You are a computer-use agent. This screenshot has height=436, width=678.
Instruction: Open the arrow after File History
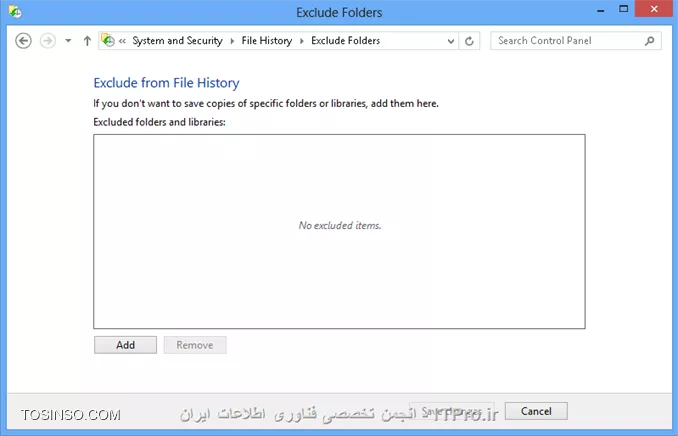tap(302, 41)
